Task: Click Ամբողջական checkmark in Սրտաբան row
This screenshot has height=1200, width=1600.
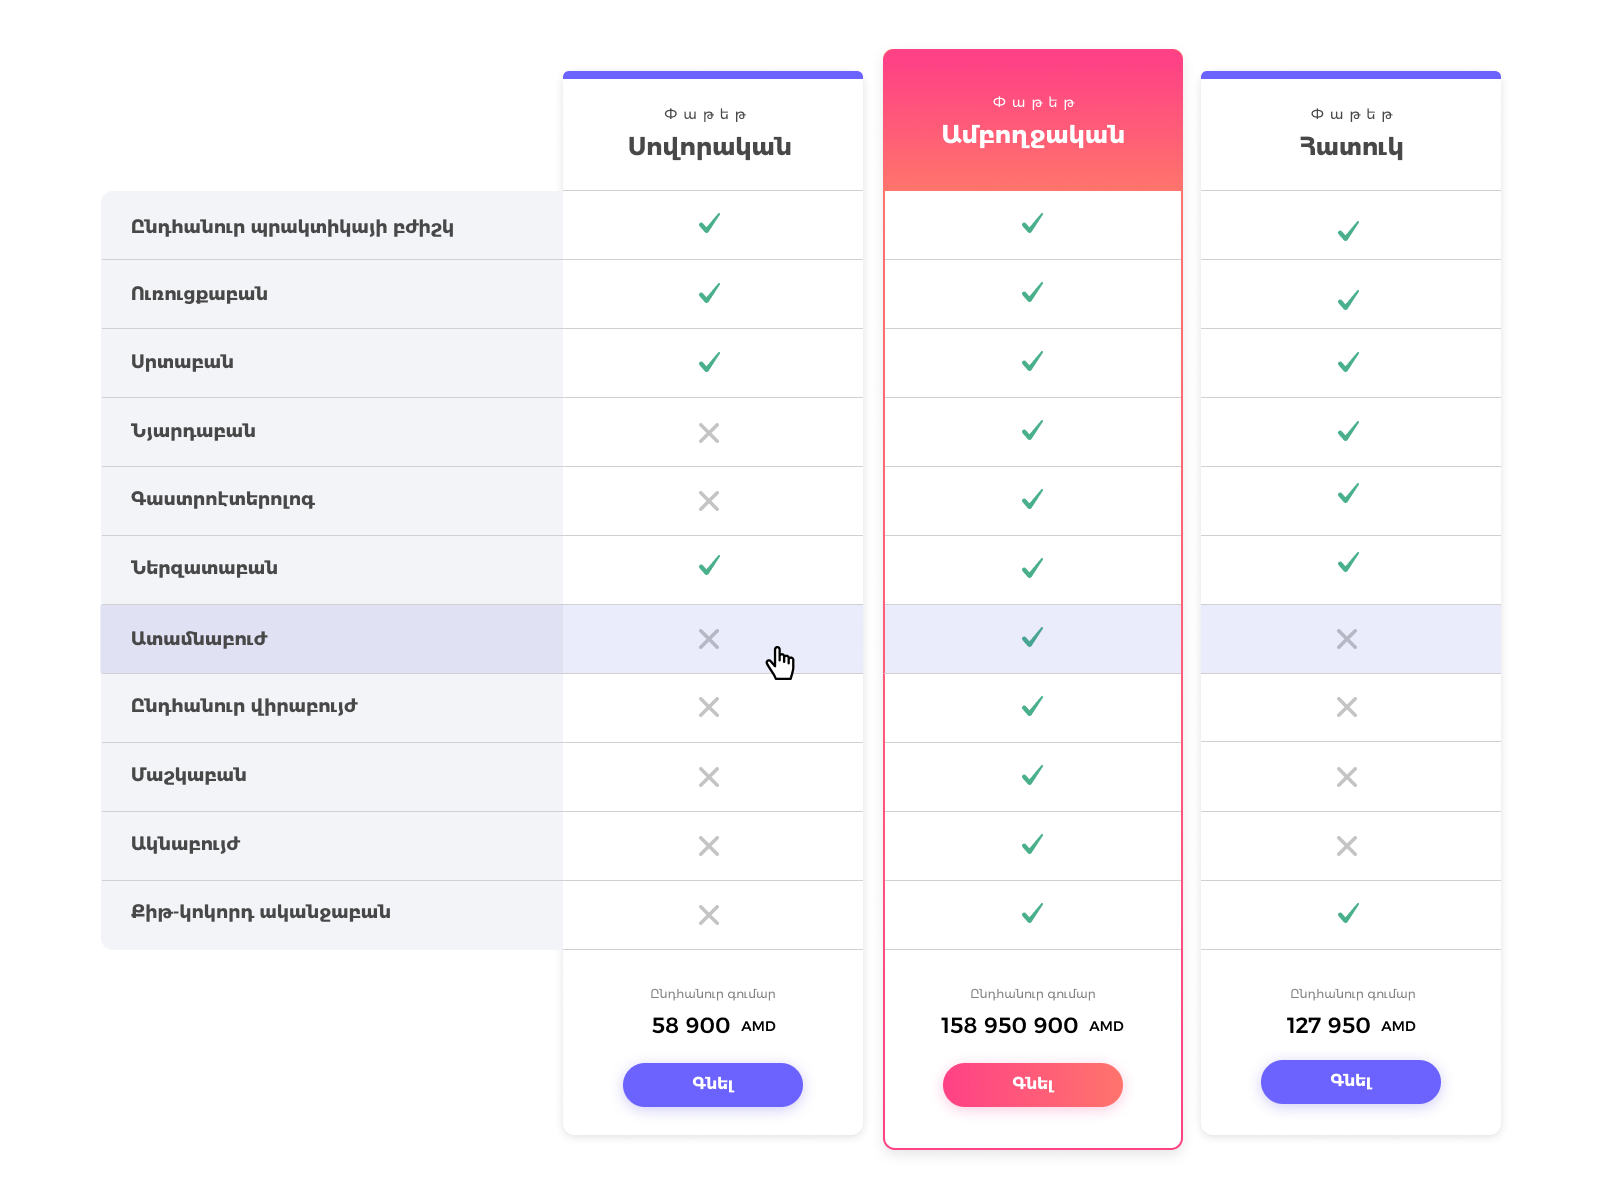Action: (x=1032, y=361)
